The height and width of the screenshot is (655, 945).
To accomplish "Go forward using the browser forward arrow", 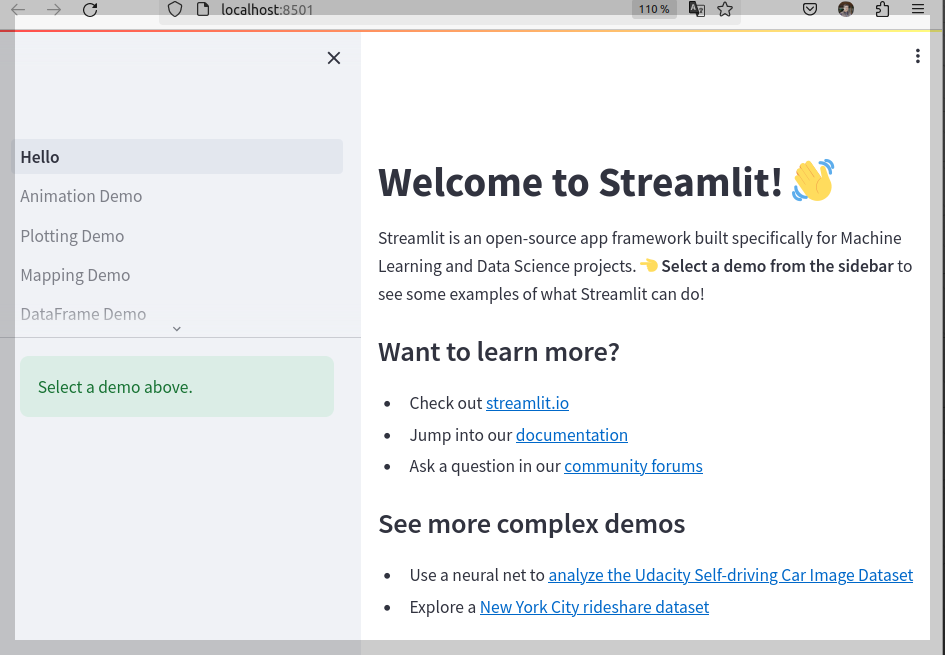I will click(x=54, y=10).
